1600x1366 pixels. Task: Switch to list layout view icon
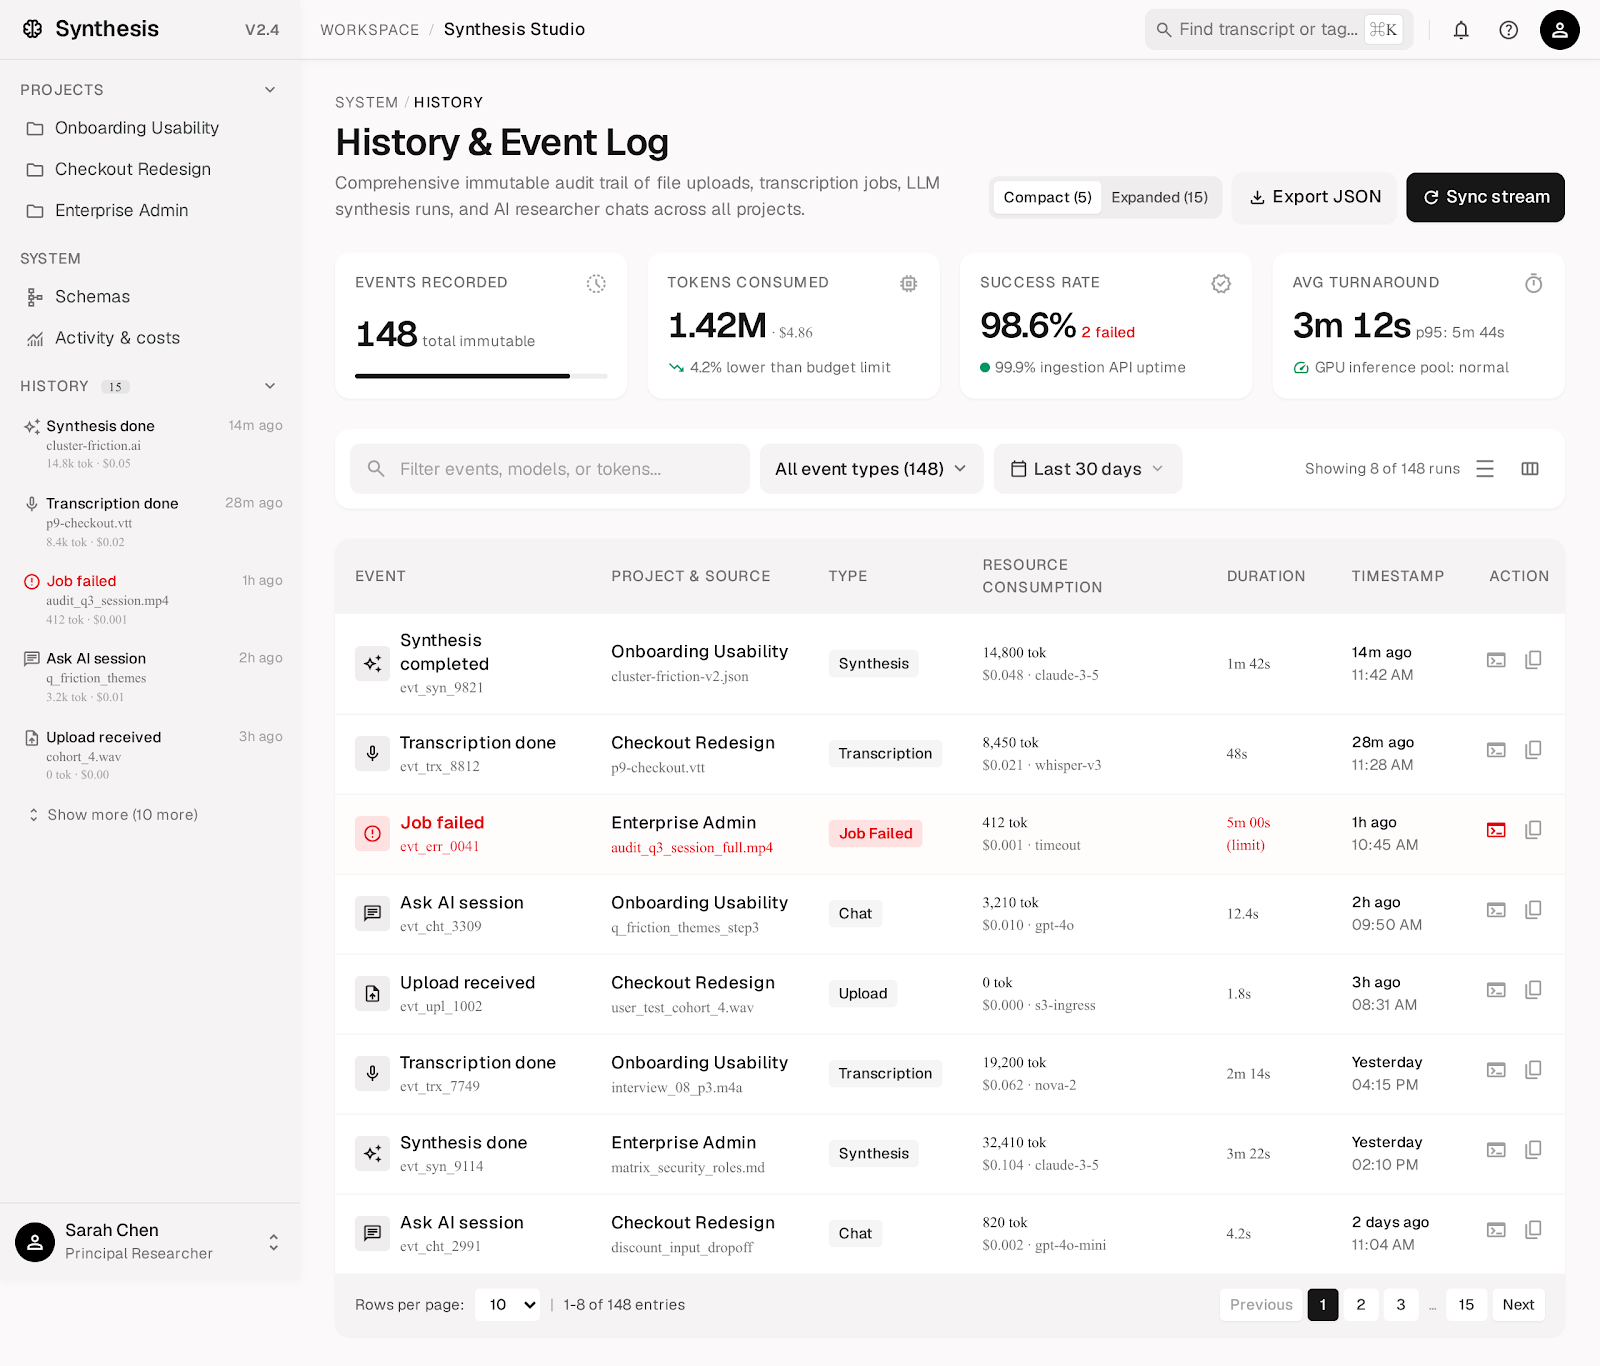1485,469
